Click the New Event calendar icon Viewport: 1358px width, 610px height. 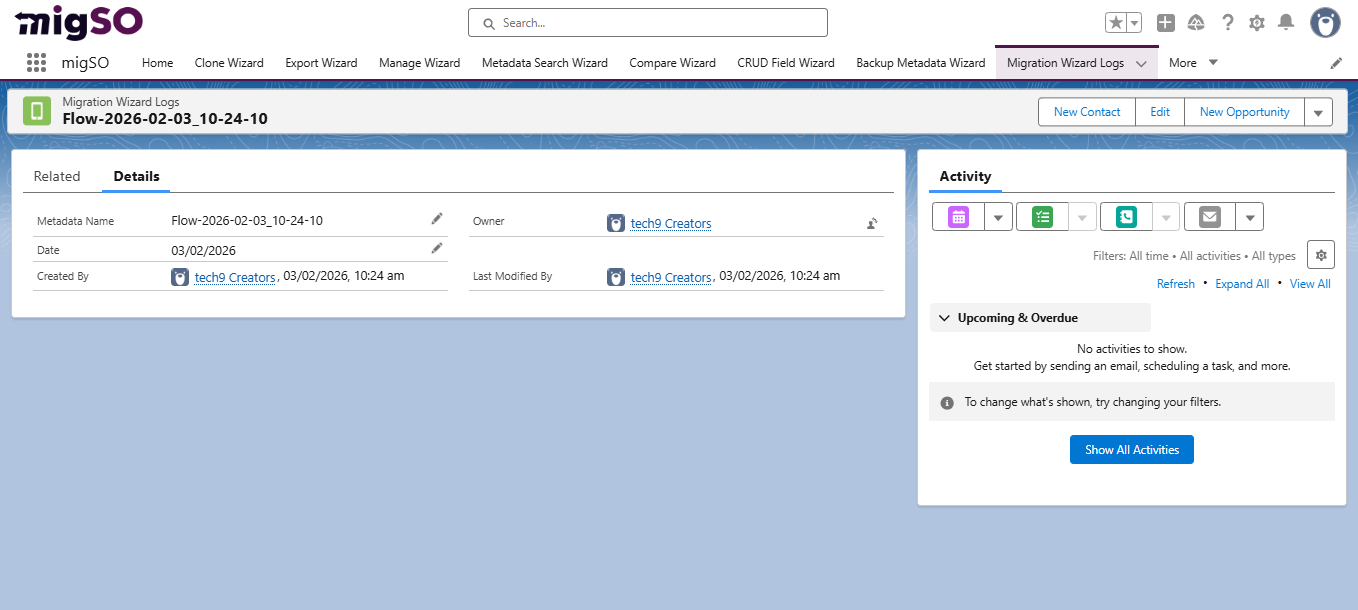tap(958, 216)
